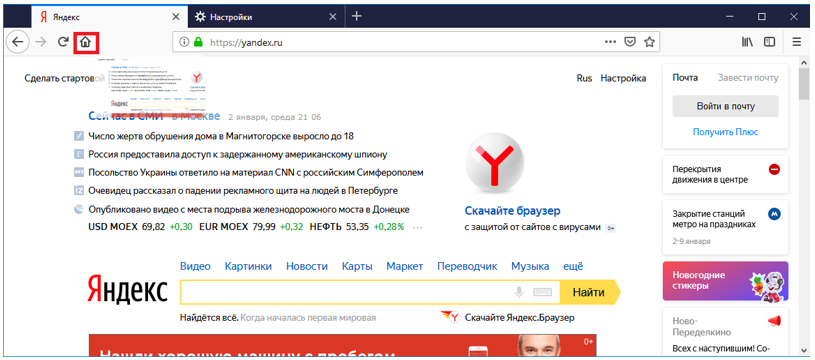
Task: Toggle the sidebars icon in toolbar
Action: pos(769,42)
